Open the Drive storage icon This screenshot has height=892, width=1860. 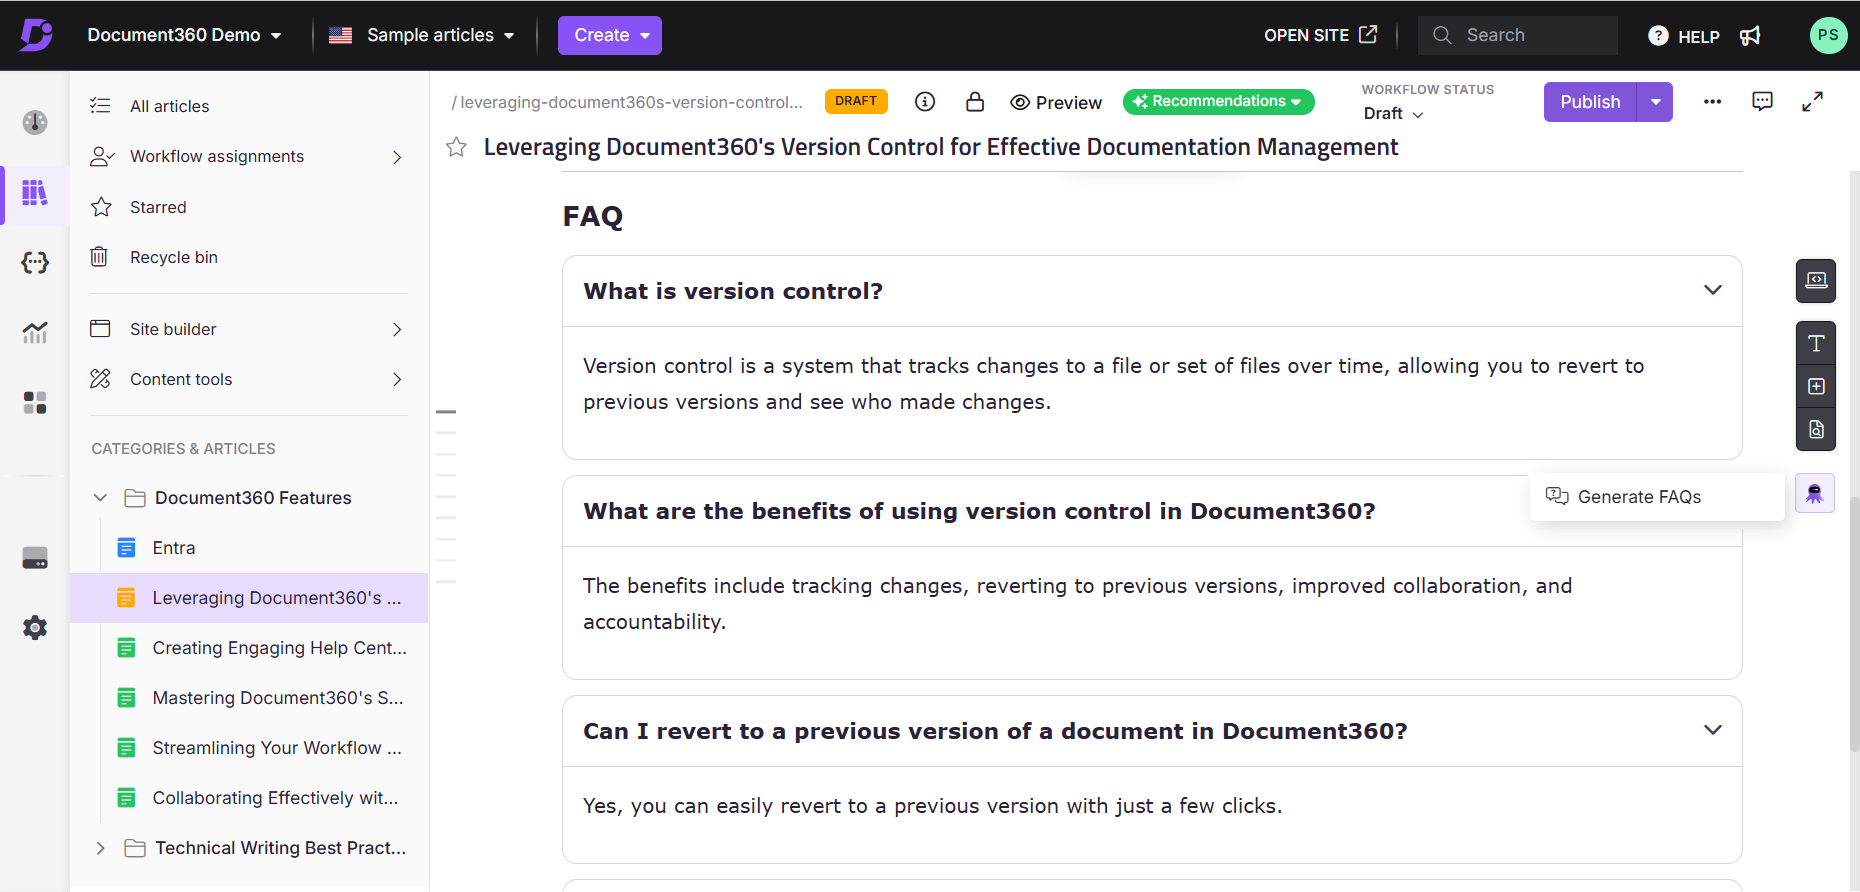coord(35,558)
